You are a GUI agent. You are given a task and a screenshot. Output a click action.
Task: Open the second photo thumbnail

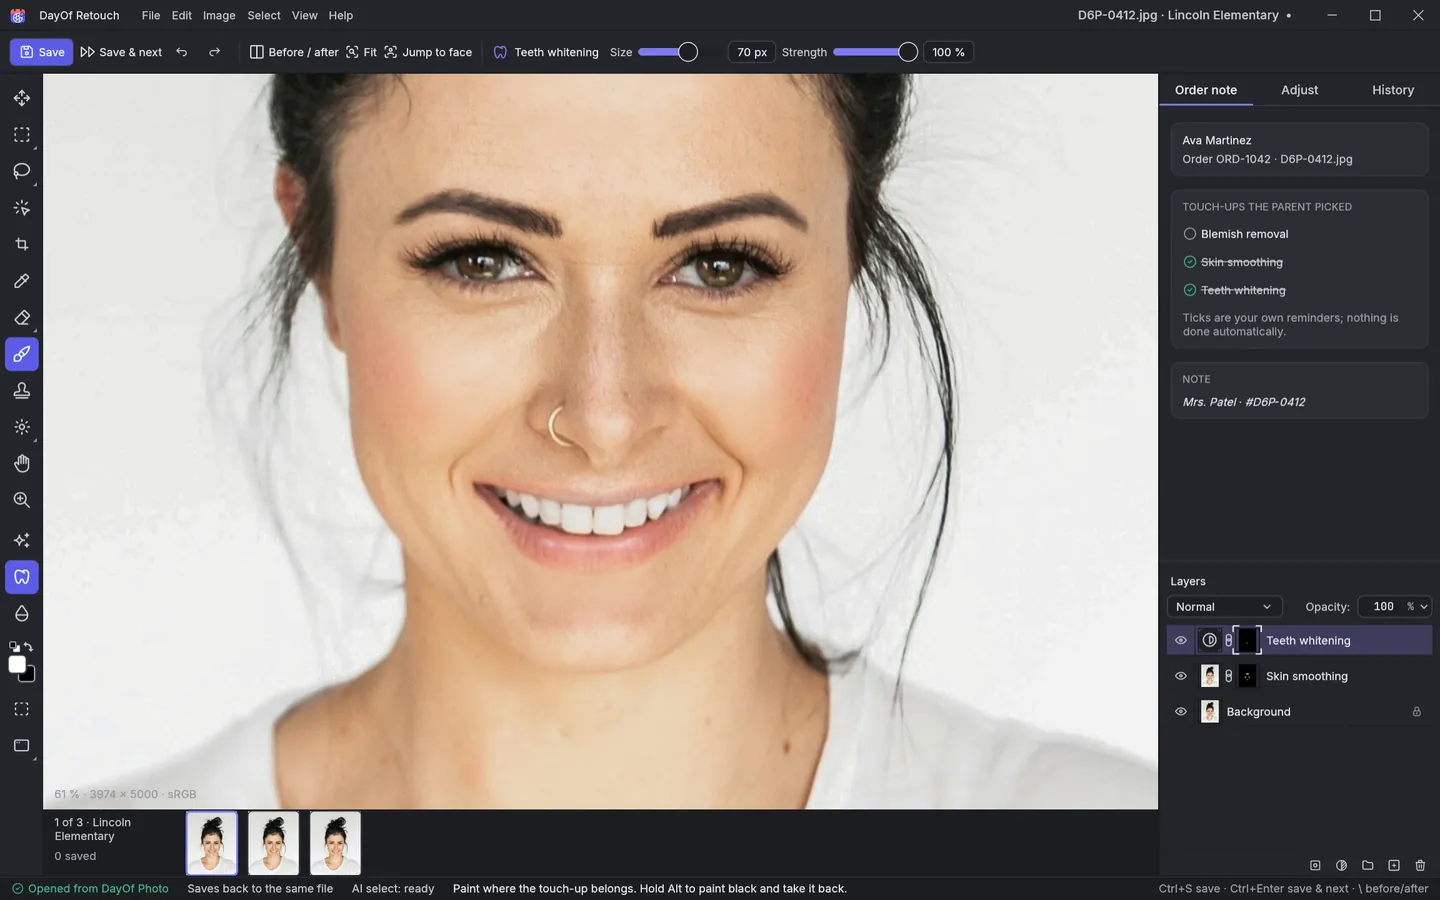273,843
